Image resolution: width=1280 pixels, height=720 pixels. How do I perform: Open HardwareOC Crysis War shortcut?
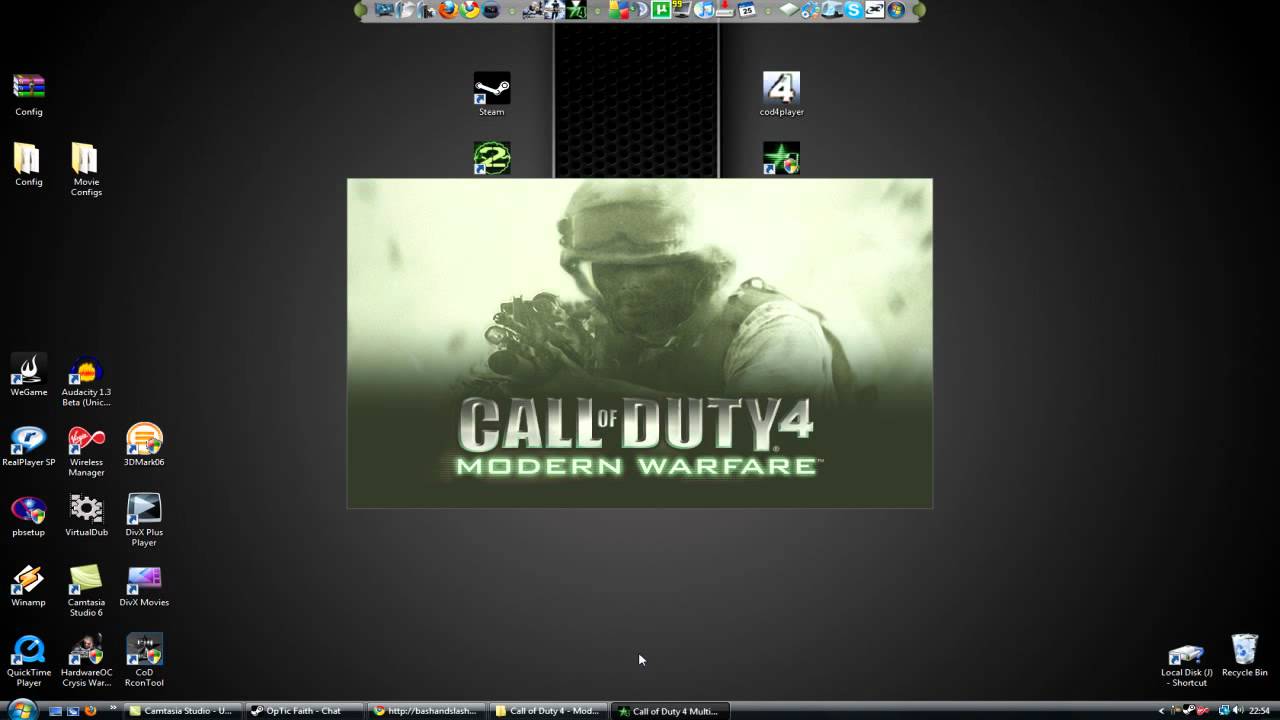(86, 660)
